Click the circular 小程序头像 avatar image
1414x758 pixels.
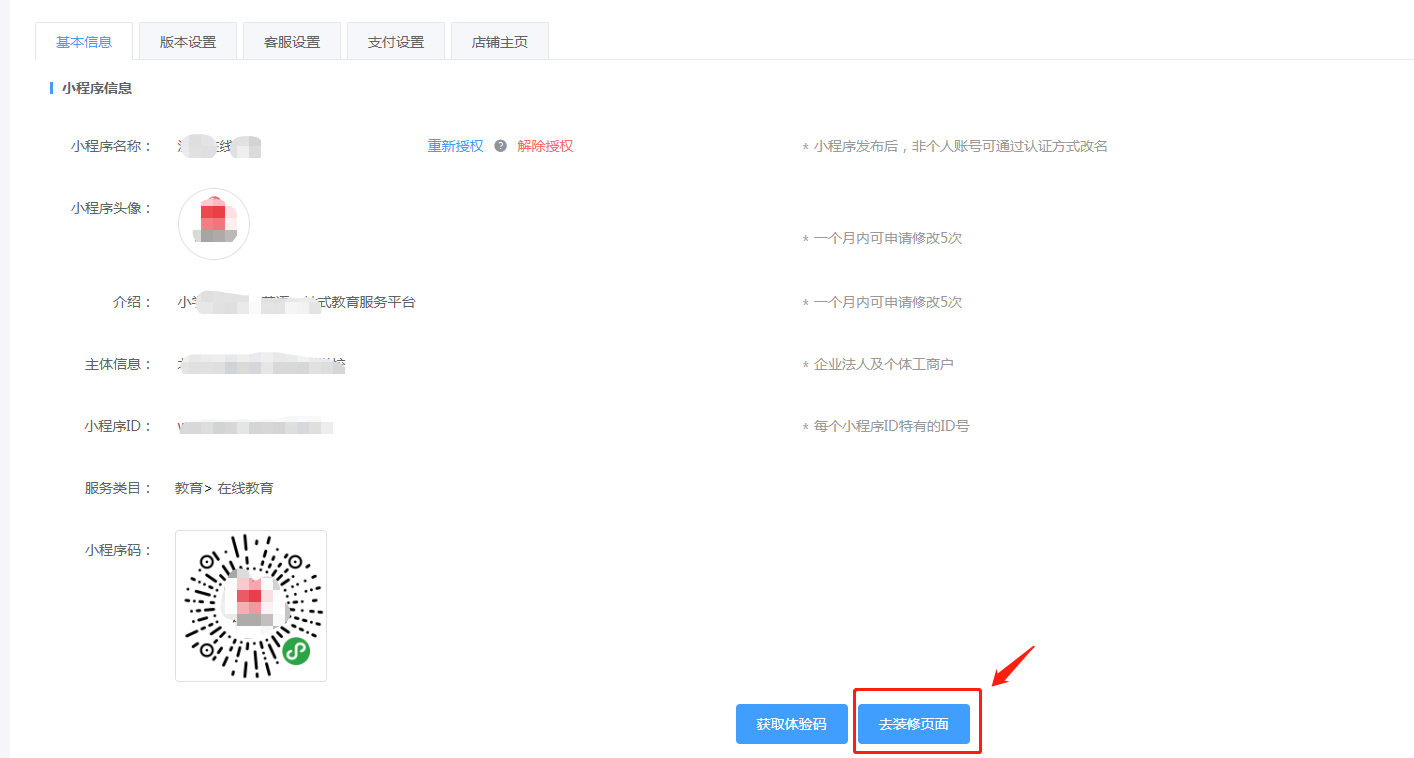pos(214,224)
